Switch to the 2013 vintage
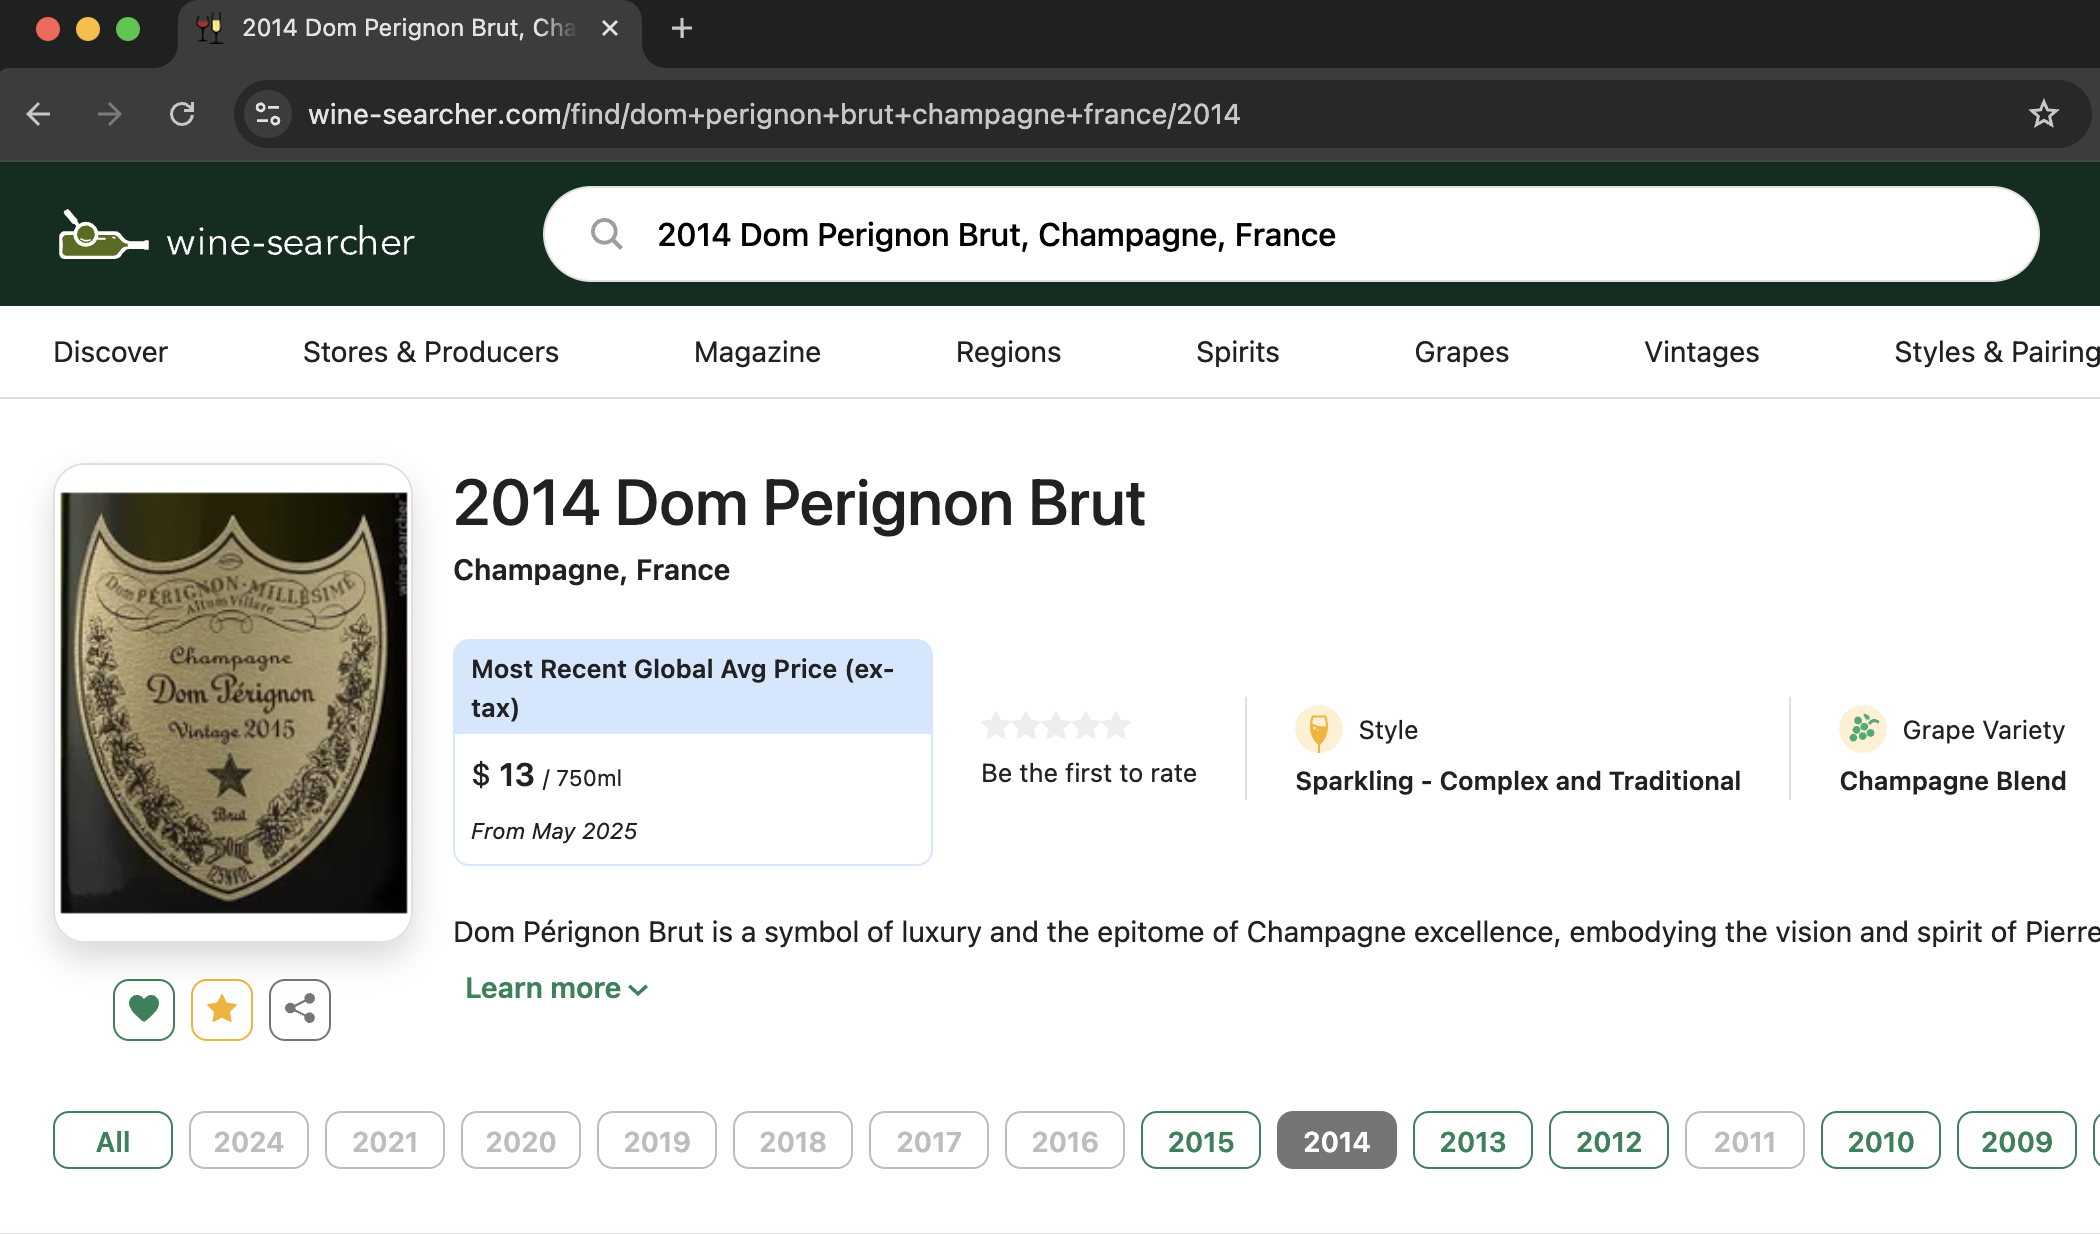 (1473, 1140)
